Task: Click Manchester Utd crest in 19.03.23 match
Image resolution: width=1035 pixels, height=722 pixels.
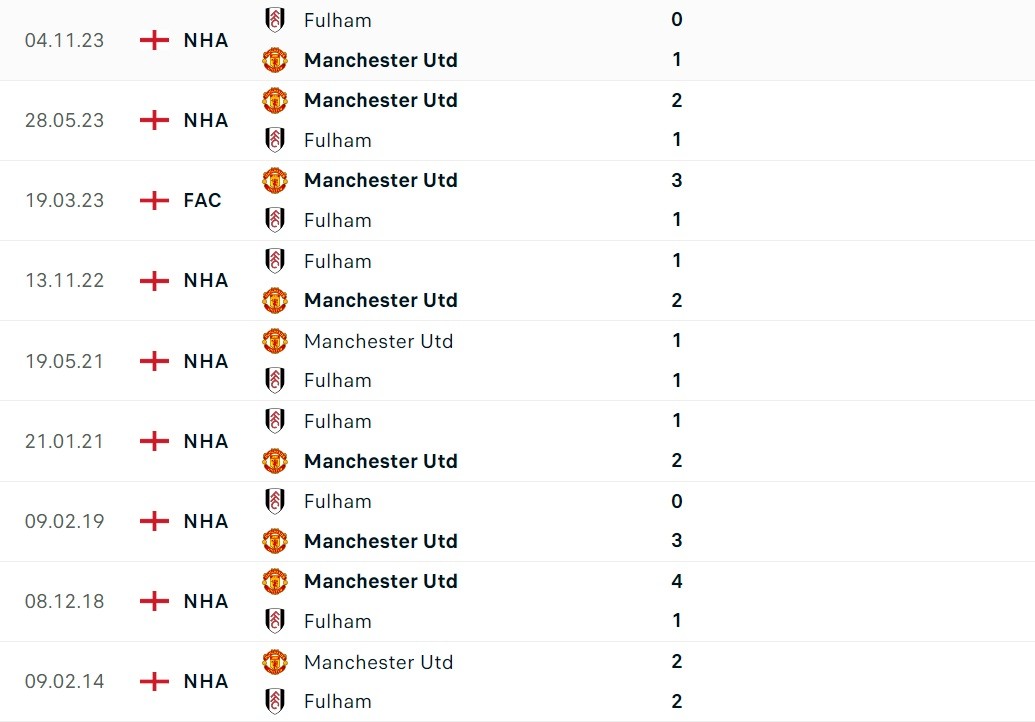Action: (274, 180)
